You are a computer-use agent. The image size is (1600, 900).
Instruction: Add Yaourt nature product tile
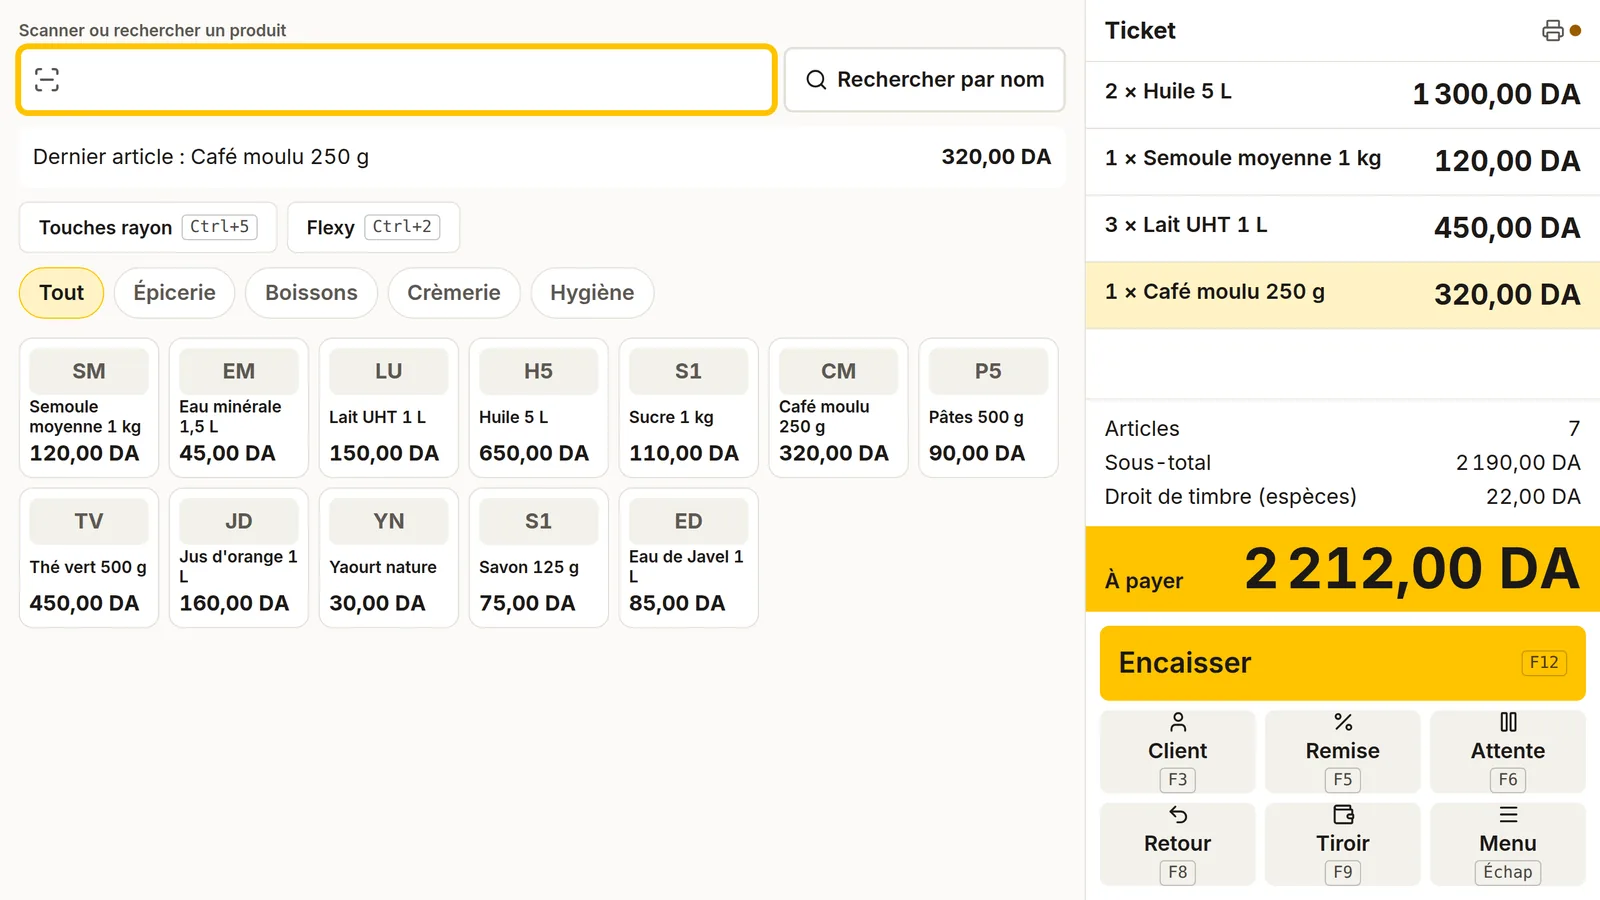pyautogui.click(x=389, y=558)
